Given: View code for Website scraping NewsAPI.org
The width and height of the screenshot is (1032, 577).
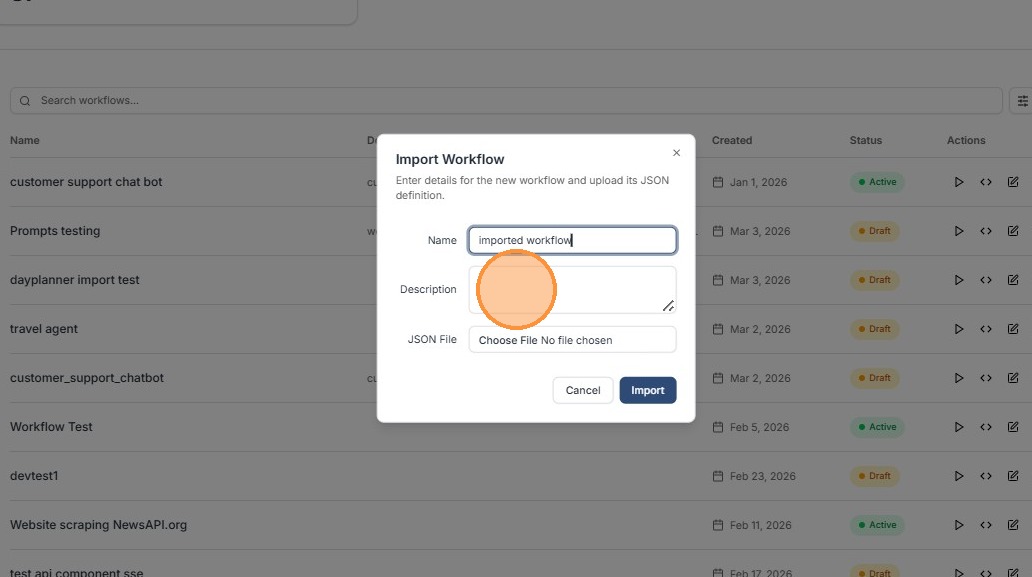Looking at the screenshot, I should (x=986, y=525).
